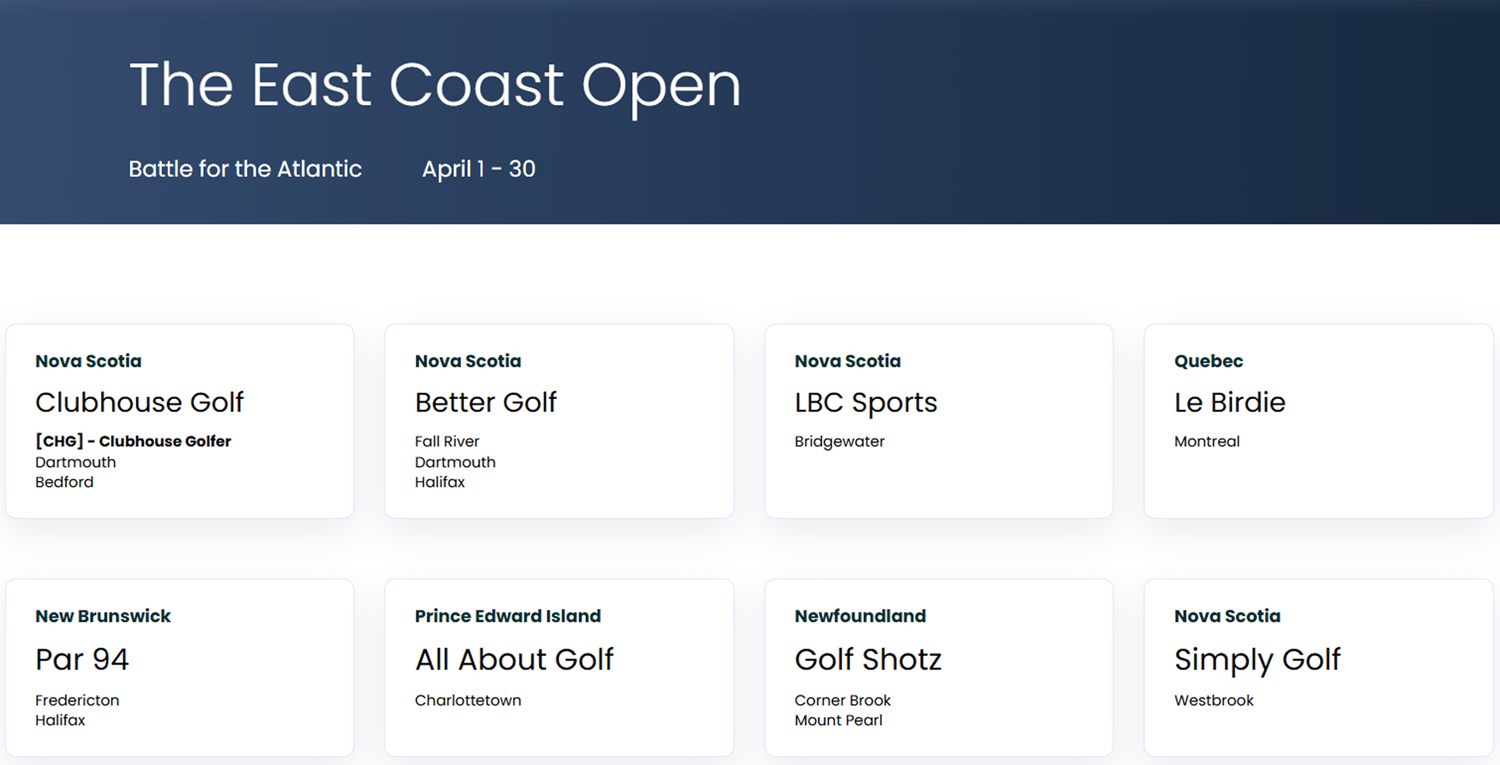Open the LBC Sports card
This screenshot has width=1500, height=765.
[939, 421]
